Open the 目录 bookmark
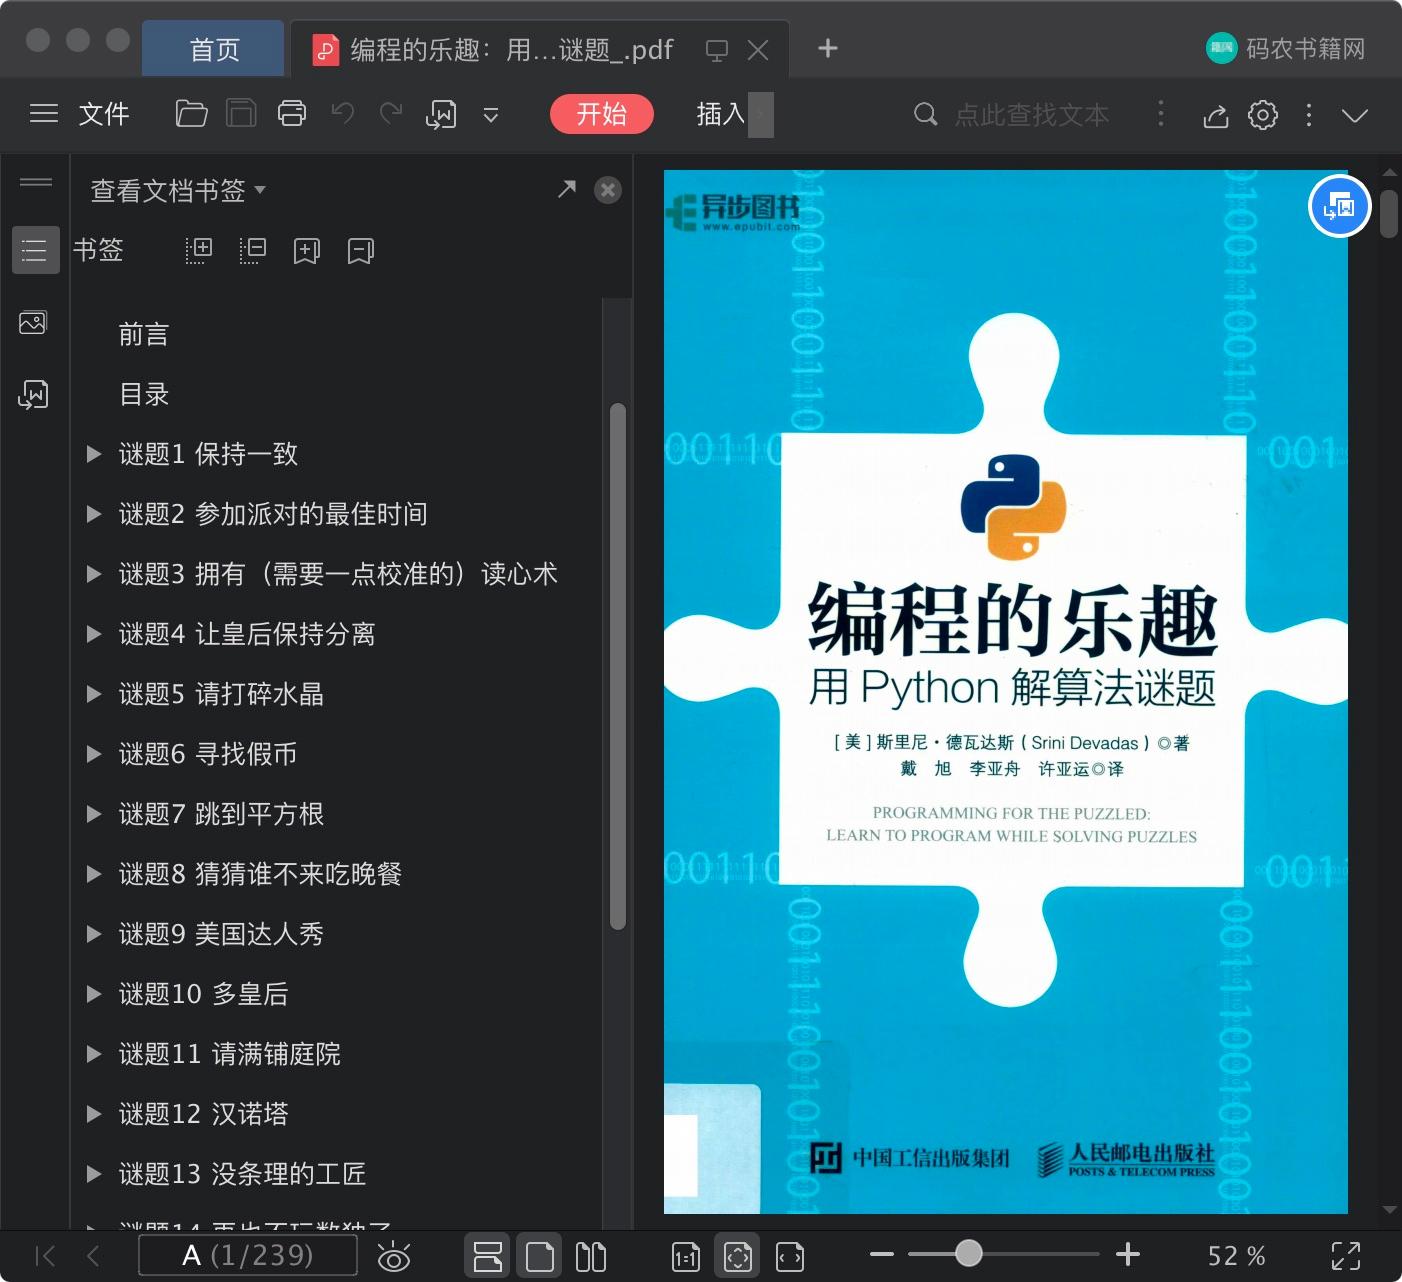Image resolution: width=1402 pixels, height=1282 pixels. pos(144,394)
